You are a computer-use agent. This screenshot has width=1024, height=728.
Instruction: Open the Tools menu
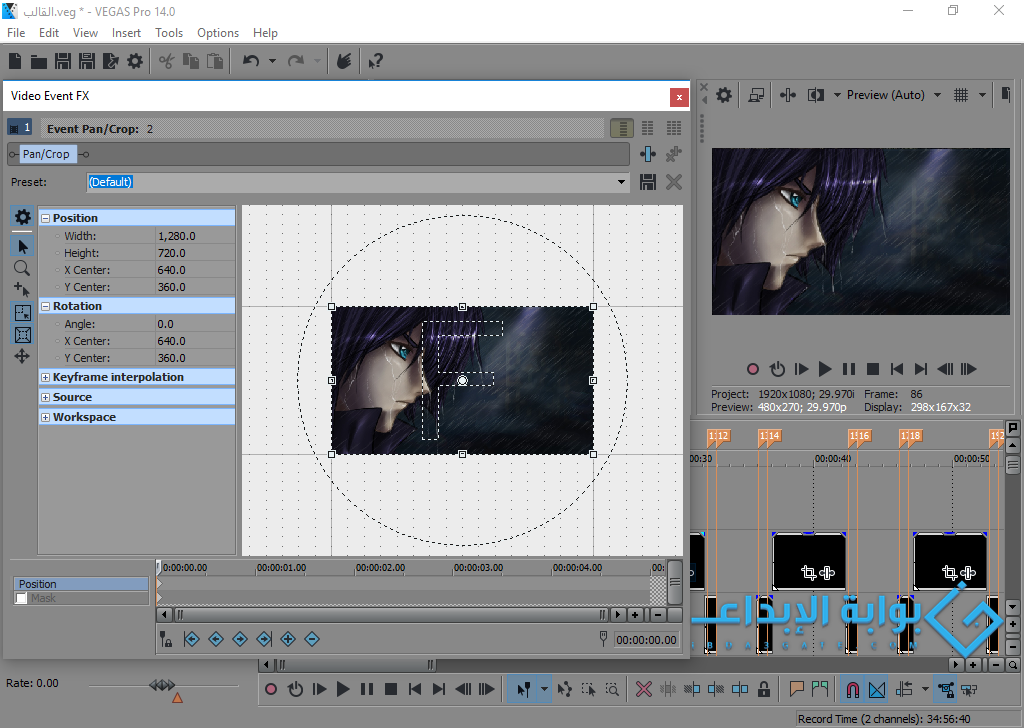(169, 33)
